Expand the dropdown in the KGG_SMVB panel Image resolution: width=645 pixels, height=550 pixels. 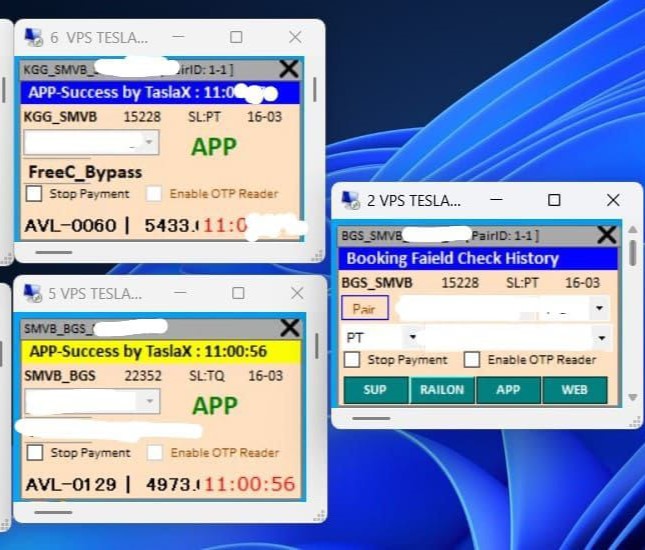coord(149,143)
